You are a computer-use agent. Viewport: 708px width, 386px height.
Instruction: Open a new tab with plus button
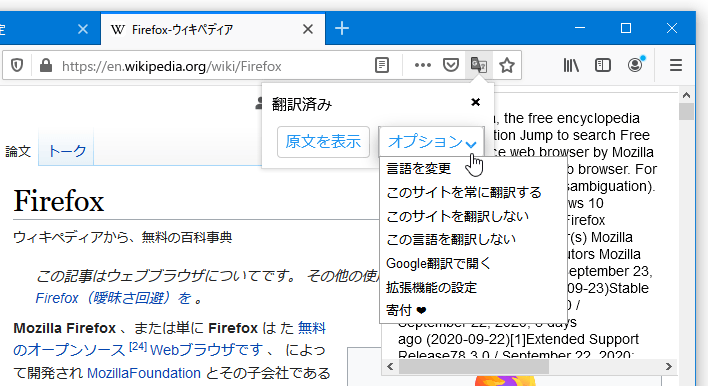(342, 28)
